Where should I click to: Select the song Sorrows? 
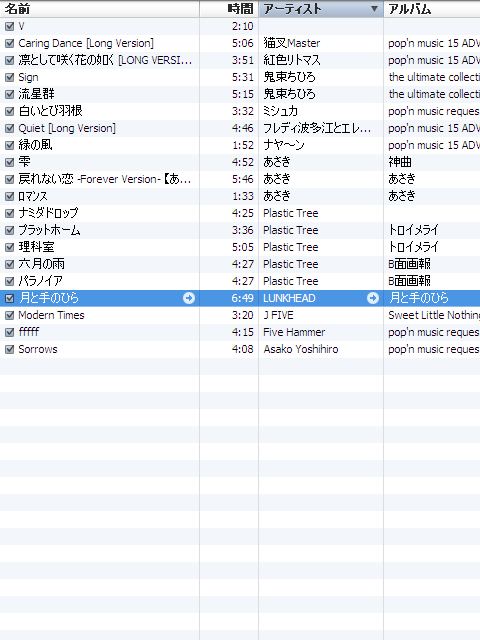pos(38,349)
